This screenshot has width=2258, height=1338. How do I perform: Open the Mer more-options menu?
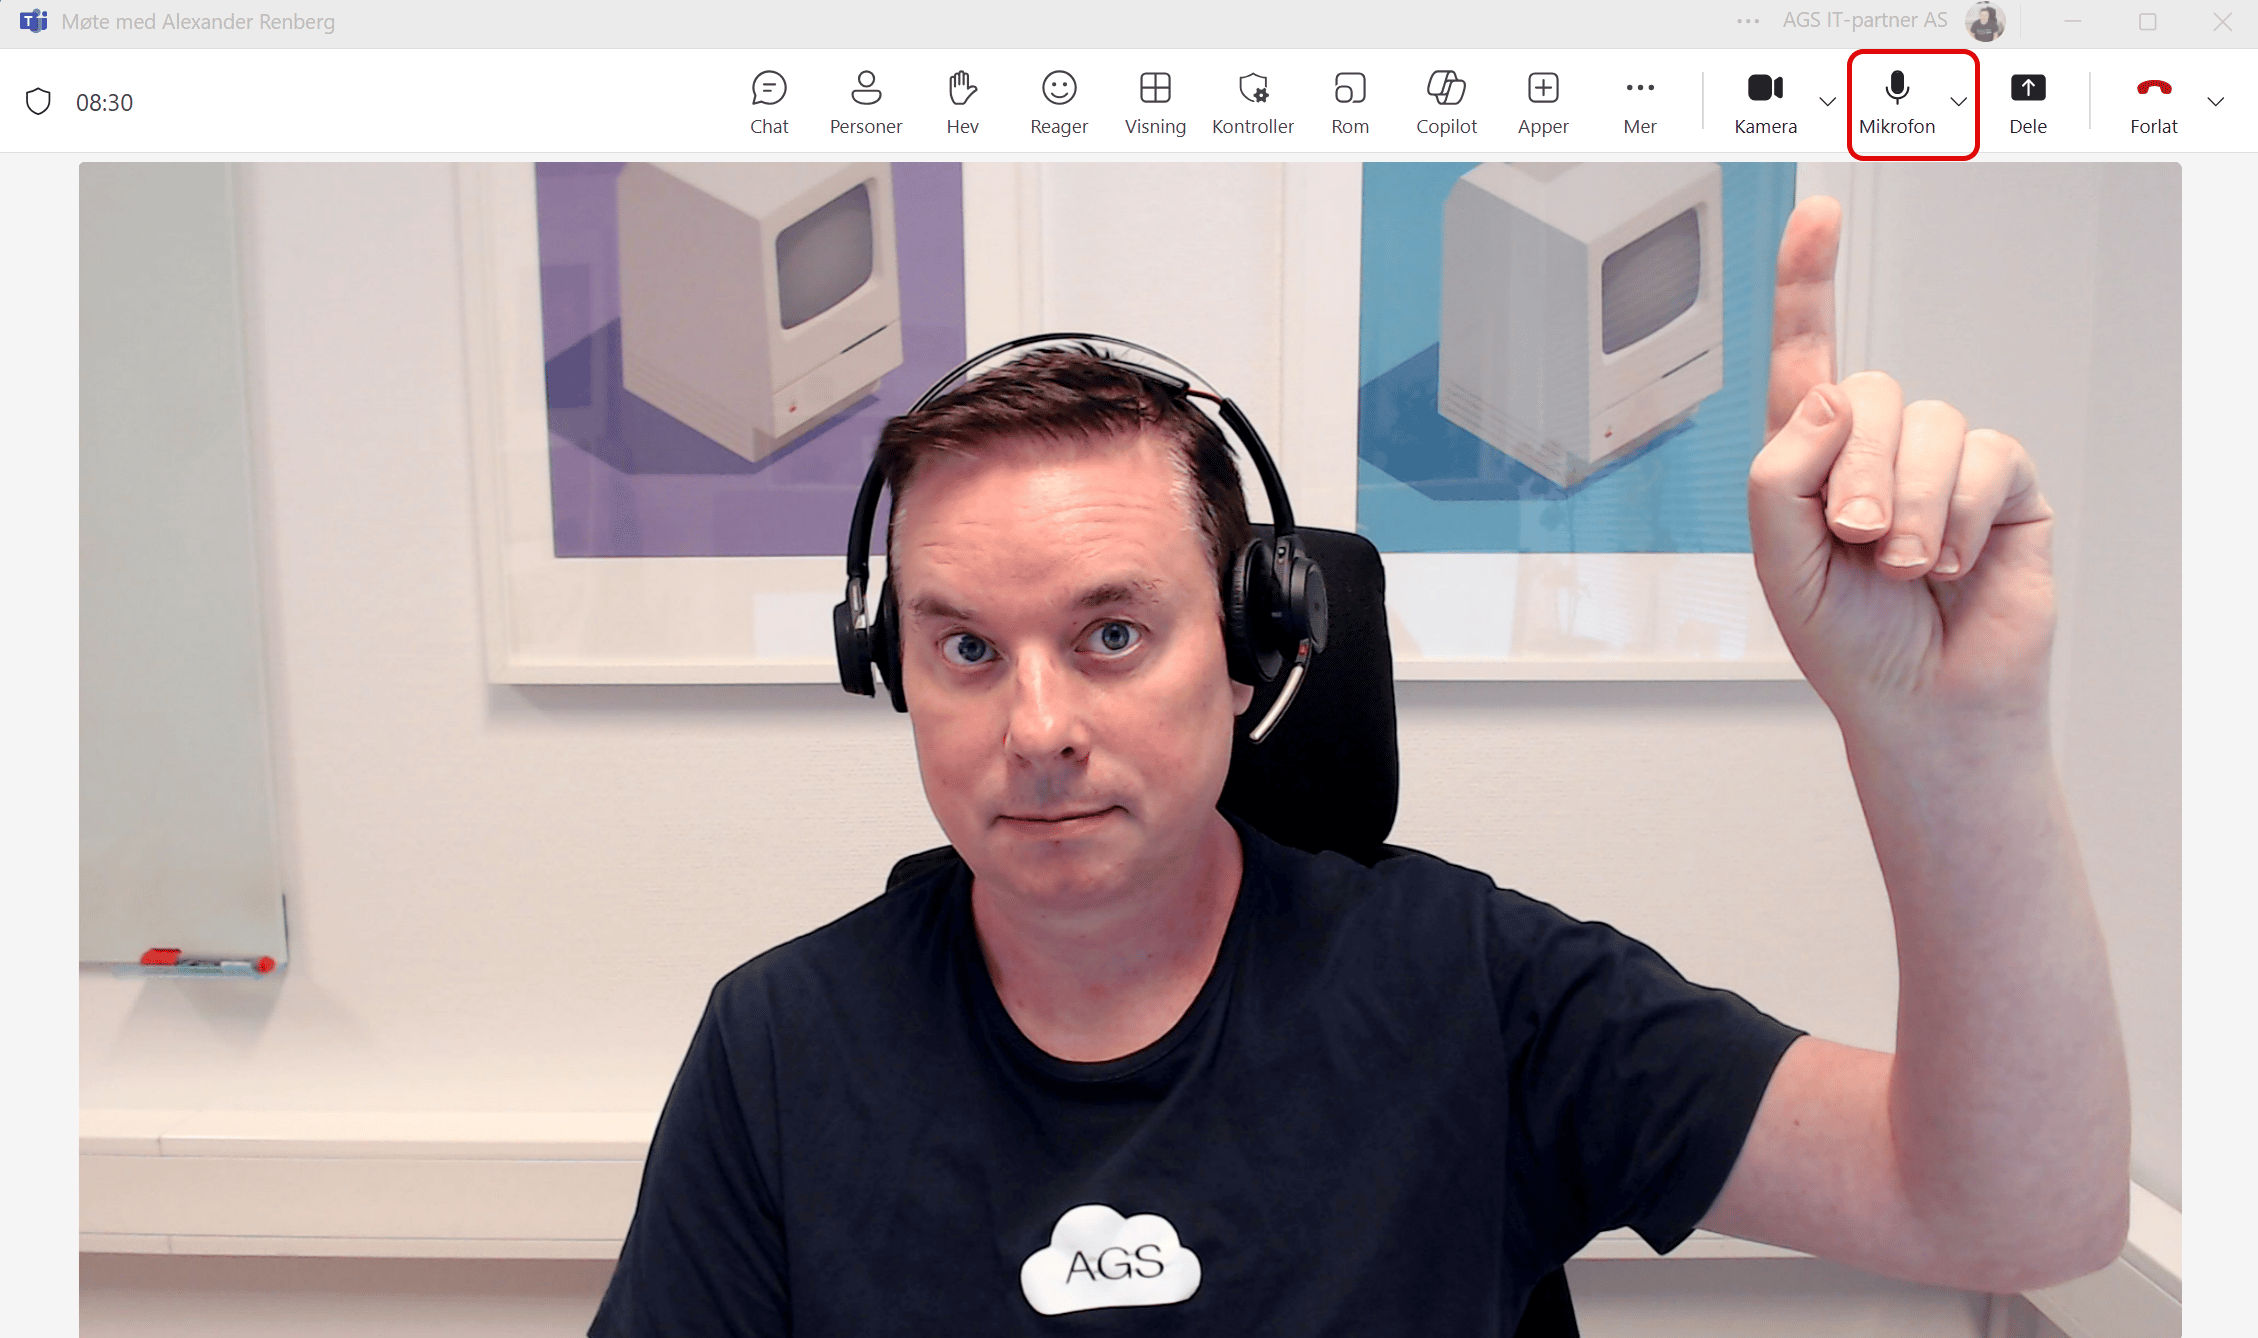[x=1640, y=101]
